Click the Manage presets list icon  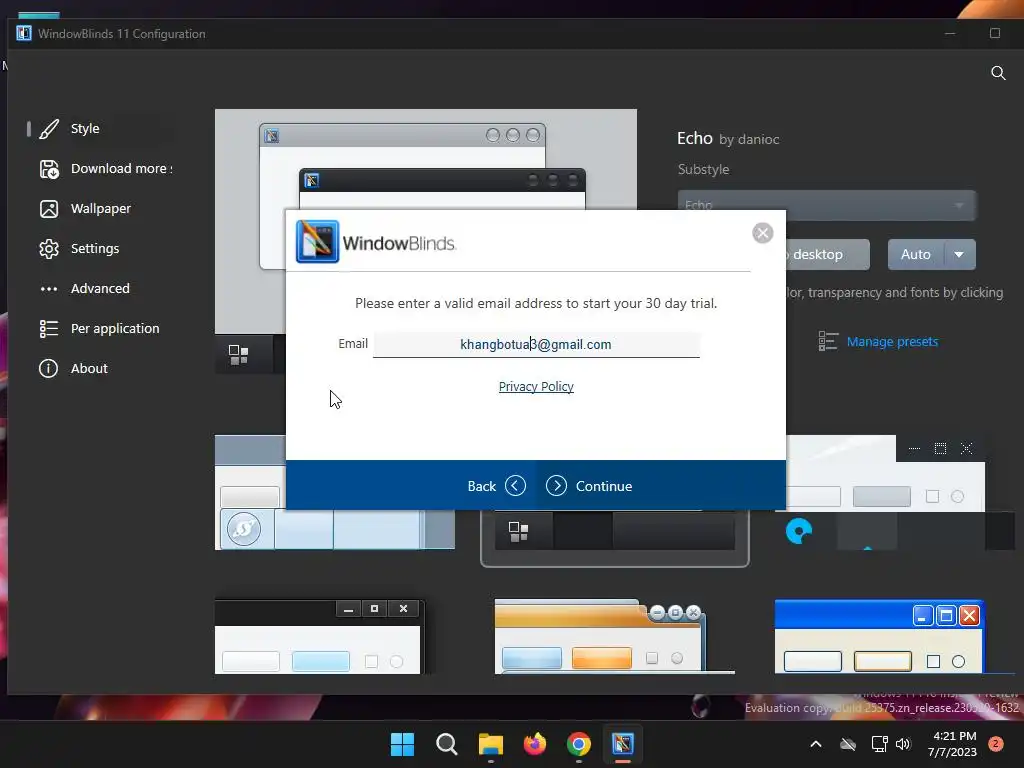828,341
